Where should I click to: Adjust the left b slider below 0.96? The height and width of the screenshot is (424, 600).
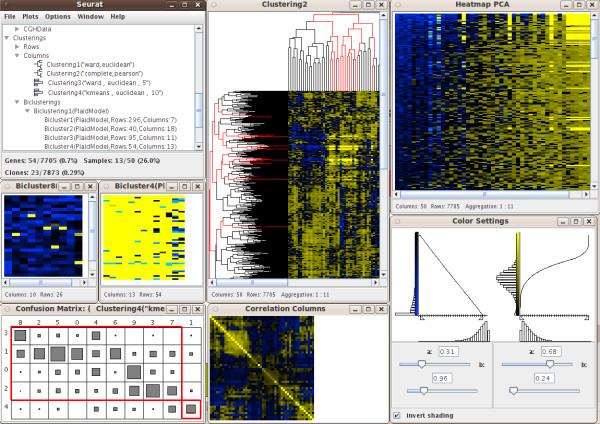424,391
